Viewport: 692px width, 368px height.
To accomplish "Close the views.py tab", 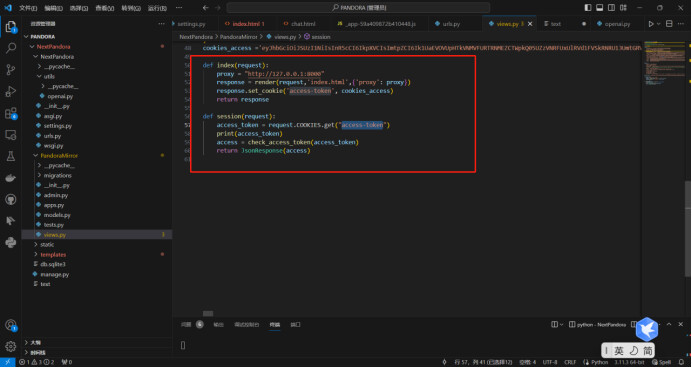I will 530,24.
